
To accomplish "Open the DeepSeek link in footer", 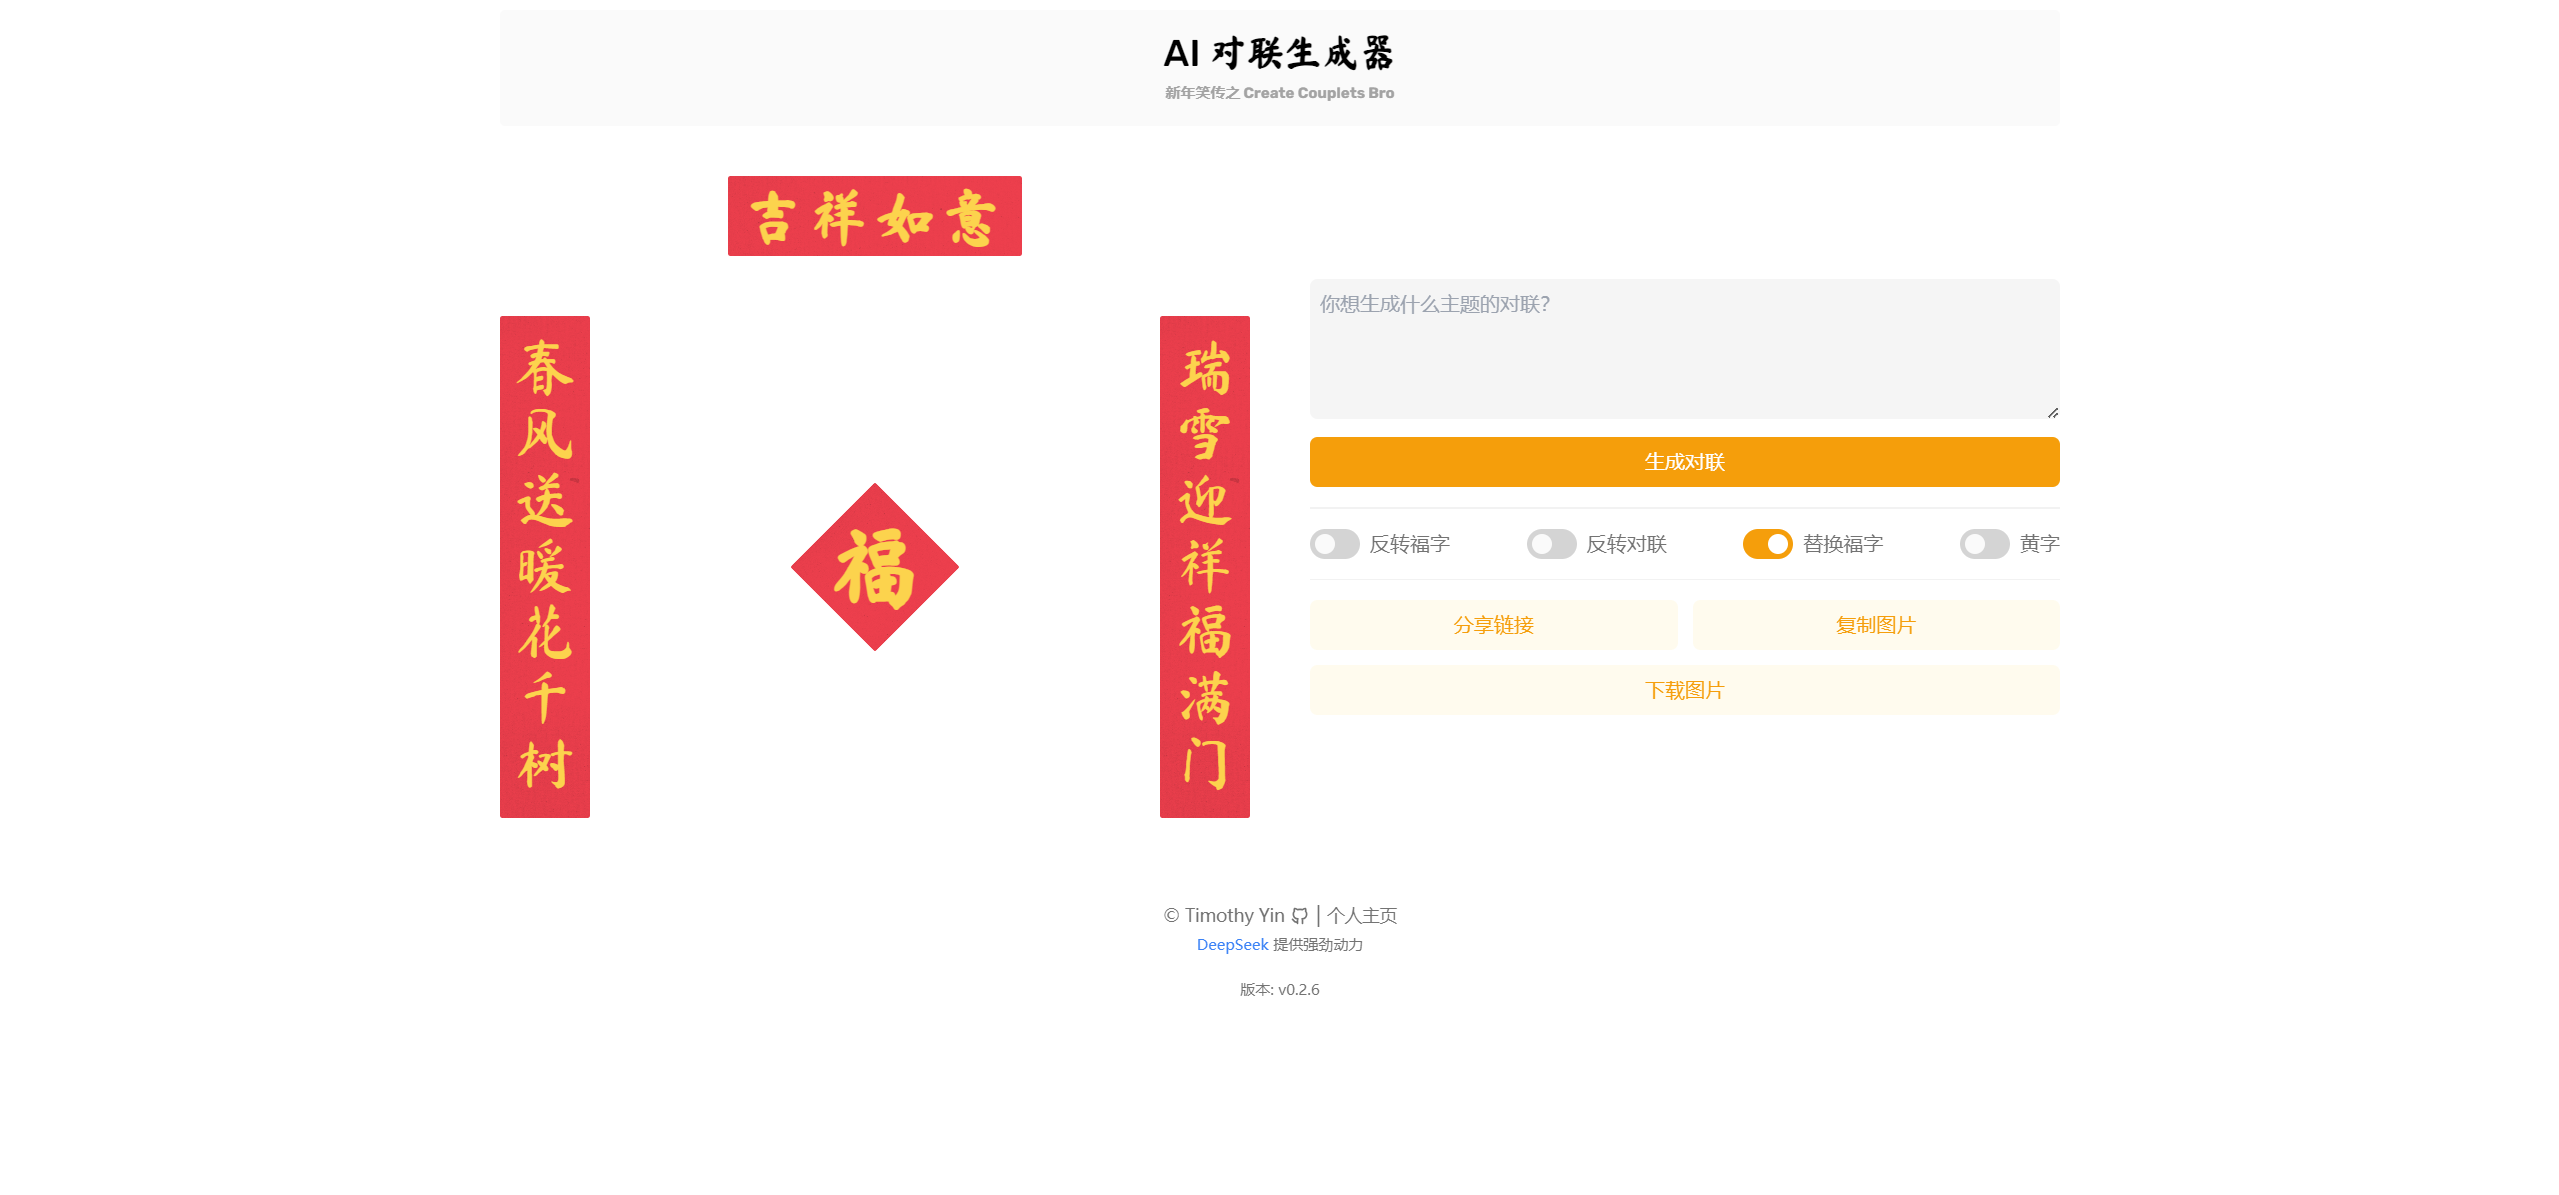I will 1232,944.
